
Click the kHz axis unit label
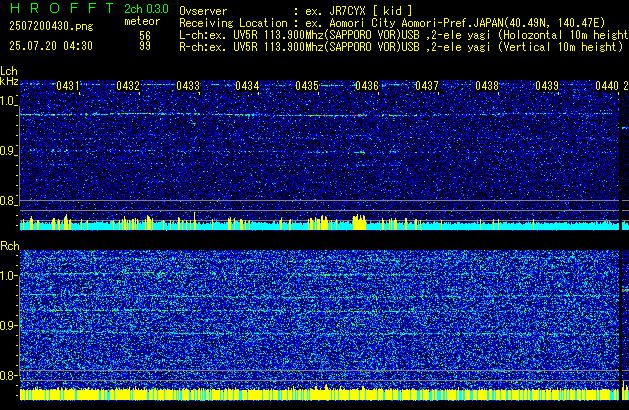pyautogui.click(x=9, y=81)
